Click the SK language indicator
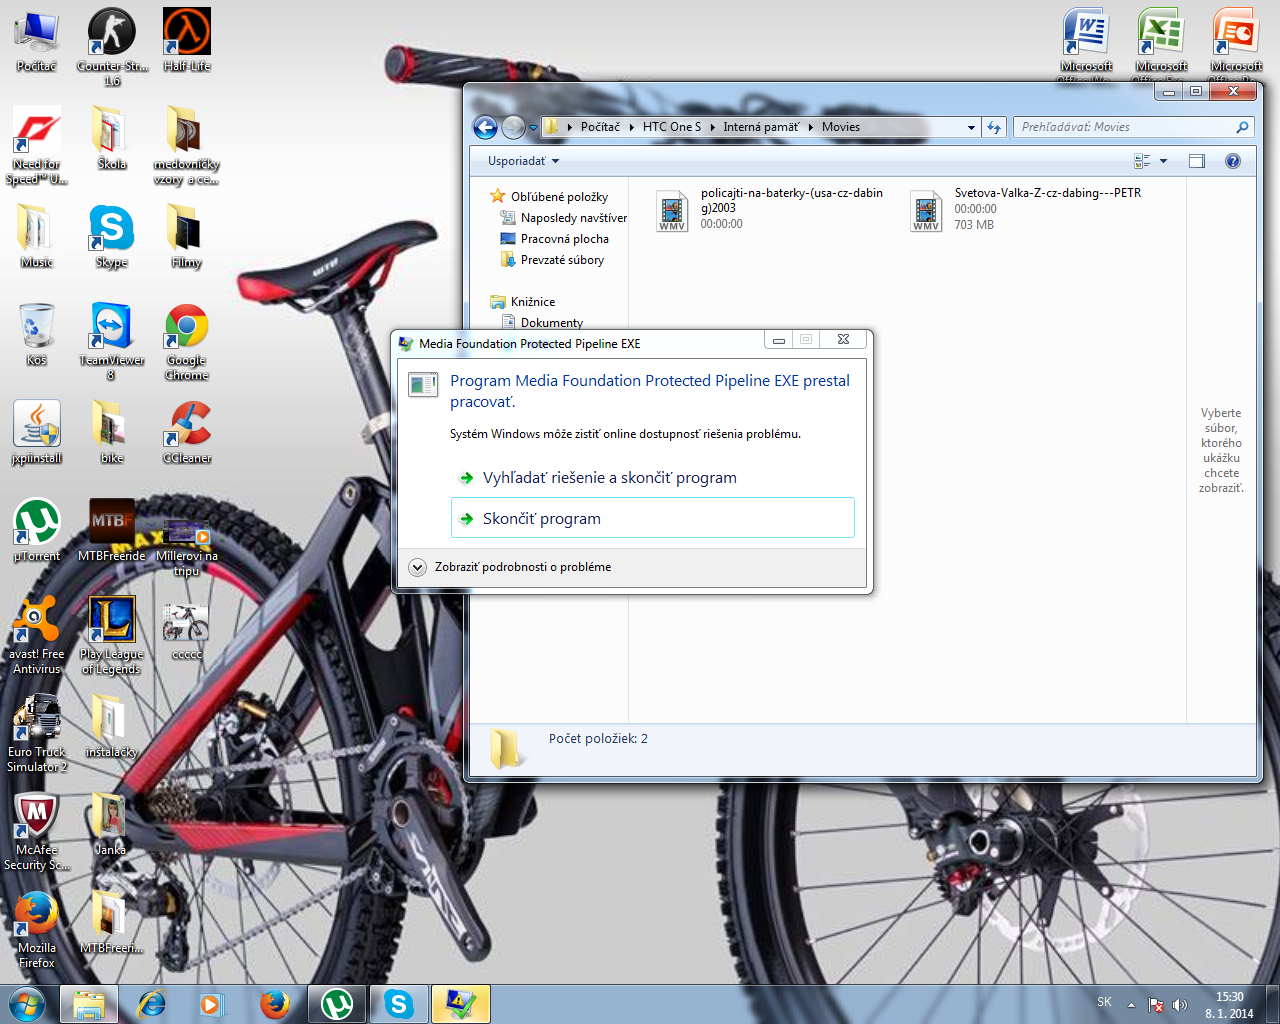This screenshot has width=1280, height=1024. coord(1104,1002)
